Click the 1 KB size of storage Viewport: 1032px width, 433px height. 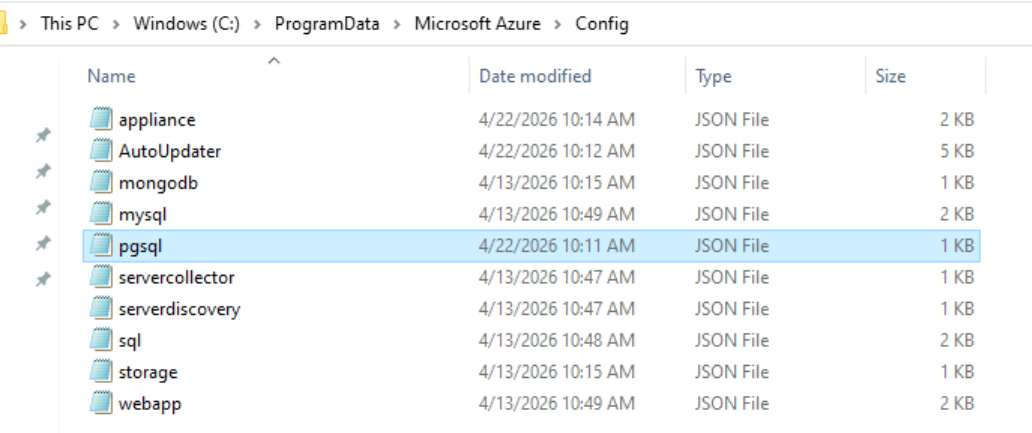(x=957, y=372)
